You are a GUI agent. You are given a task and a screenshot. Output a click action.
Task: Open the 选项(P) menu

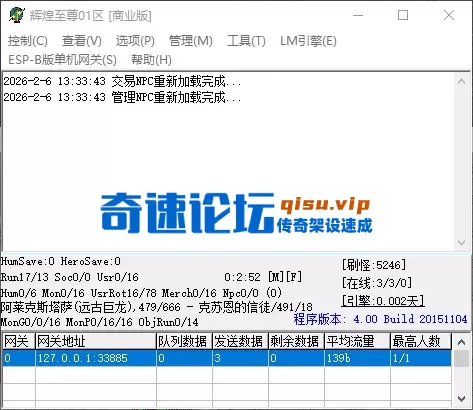click(x=135, y=41)
